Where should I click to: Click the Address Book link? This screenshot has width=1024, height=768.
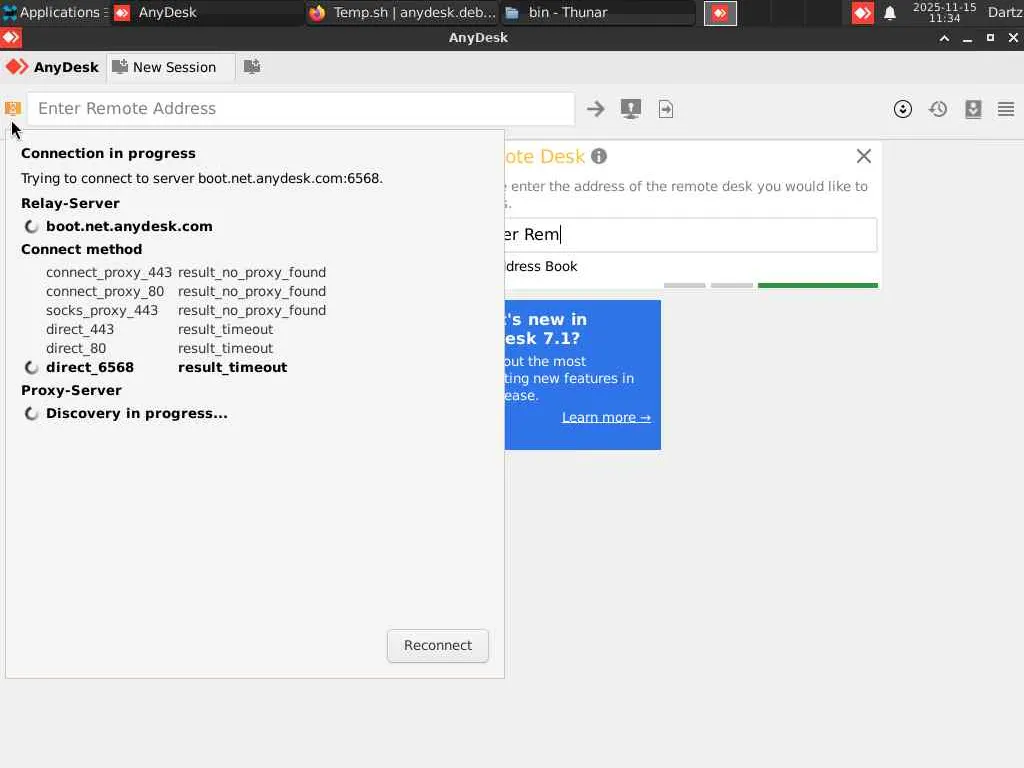click(x=541, y=266)
